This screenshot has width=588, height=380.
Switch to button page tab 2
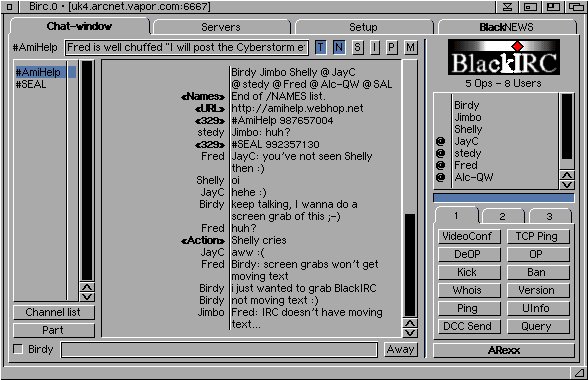tap(502, 216)
